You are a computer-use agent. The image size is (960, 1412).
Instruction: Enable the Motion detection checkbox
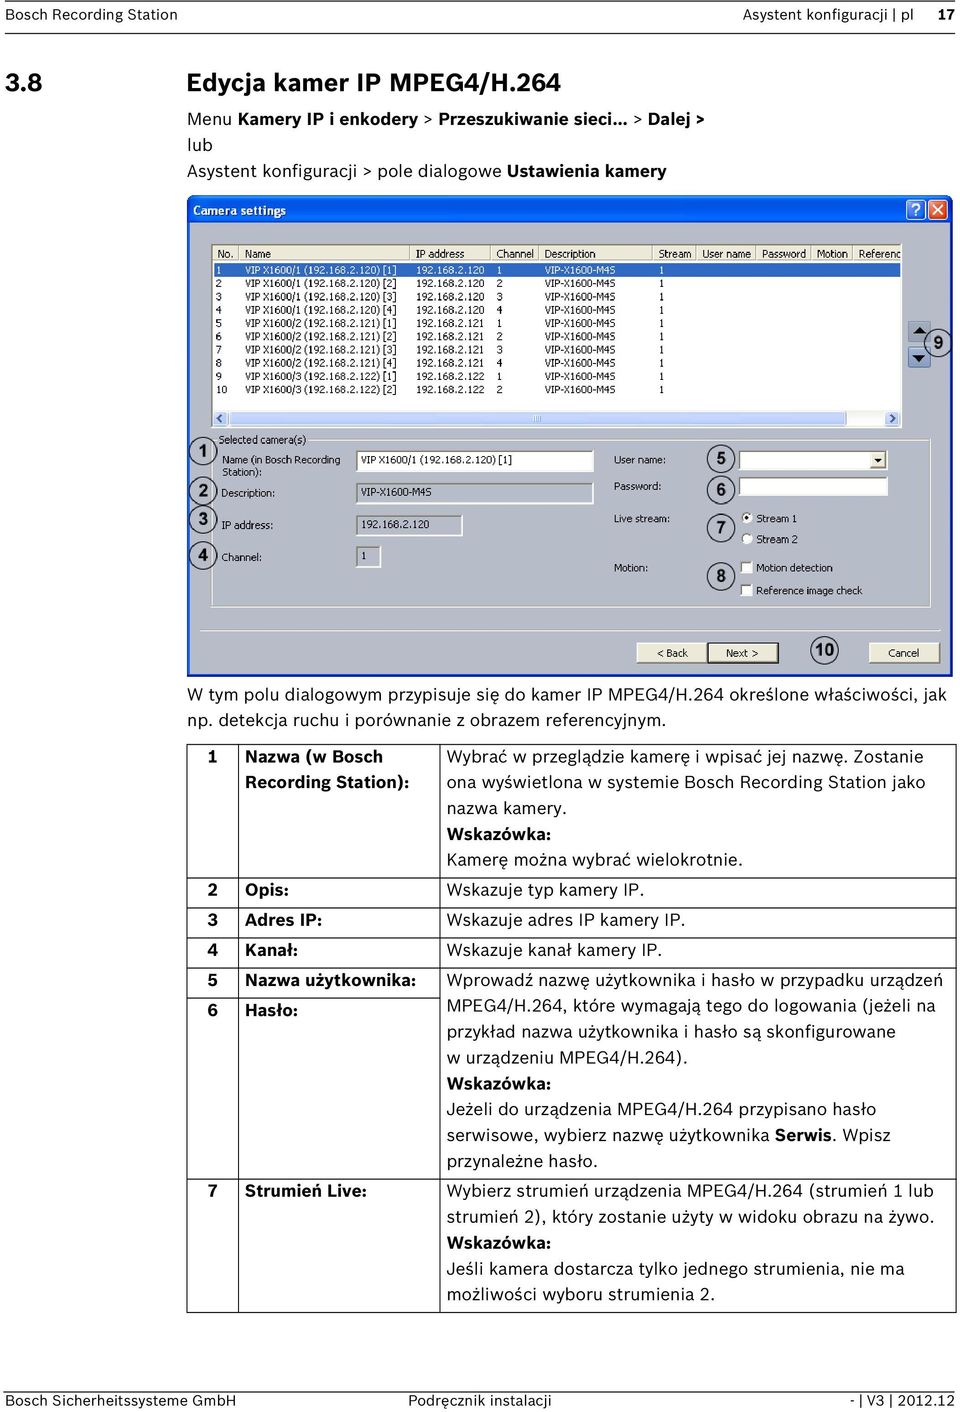746,567
